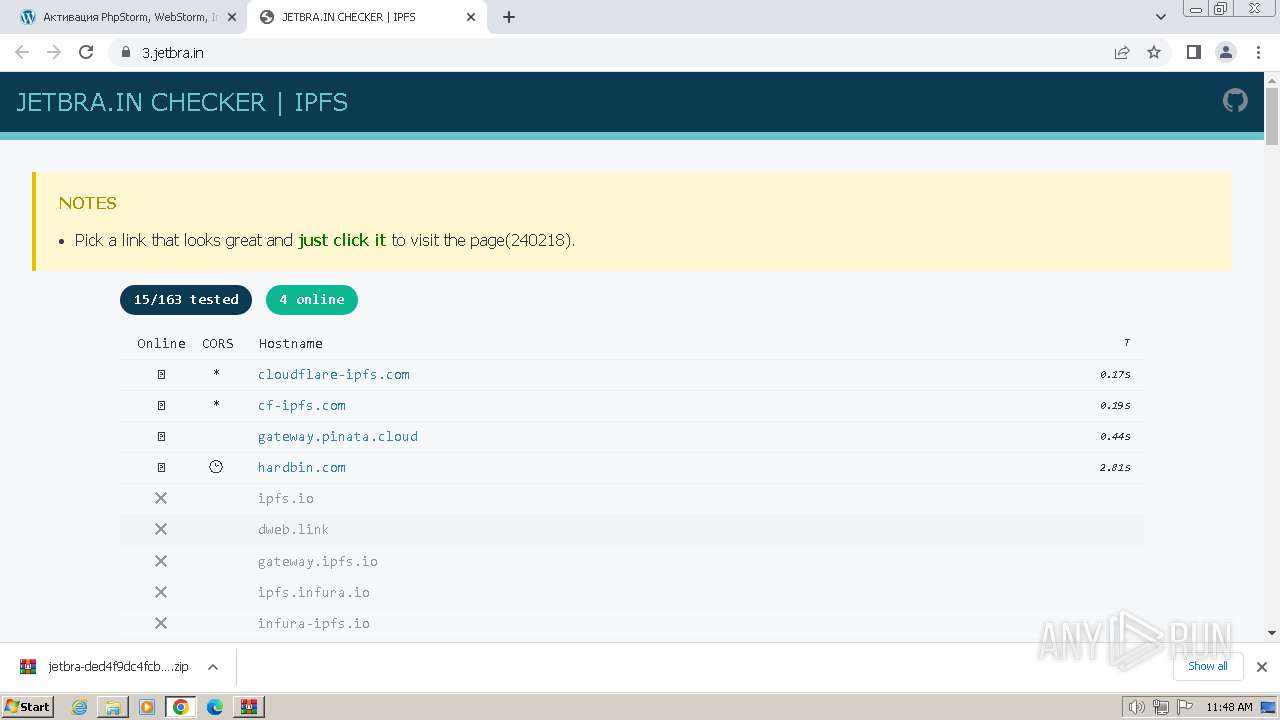Screen dimensions: 1280x720
Task: Click the ipfs.infura.io hostname
Action: point(314,592)
